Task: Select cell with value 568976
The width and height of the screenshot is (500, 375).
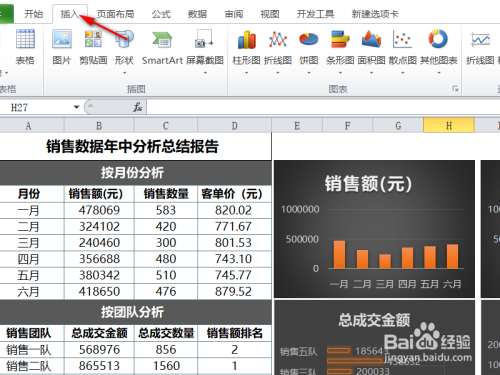Action: click(x=99, y=350)
